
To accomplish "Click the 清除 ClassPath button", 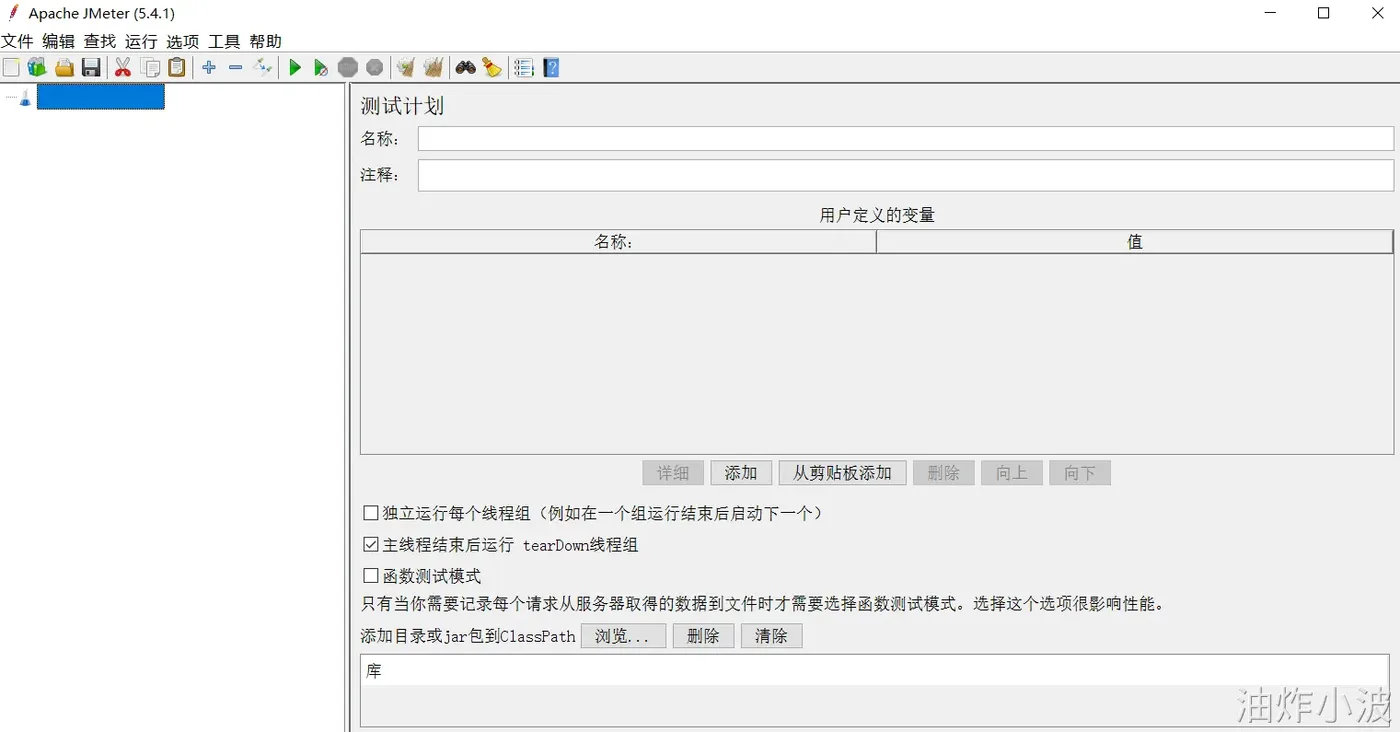I will point(772,636).
